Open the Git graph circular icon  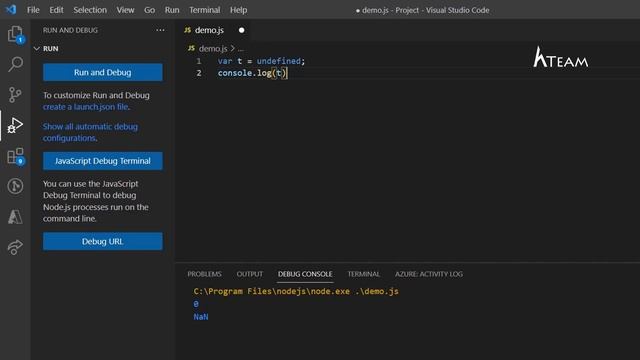(15, 186)
